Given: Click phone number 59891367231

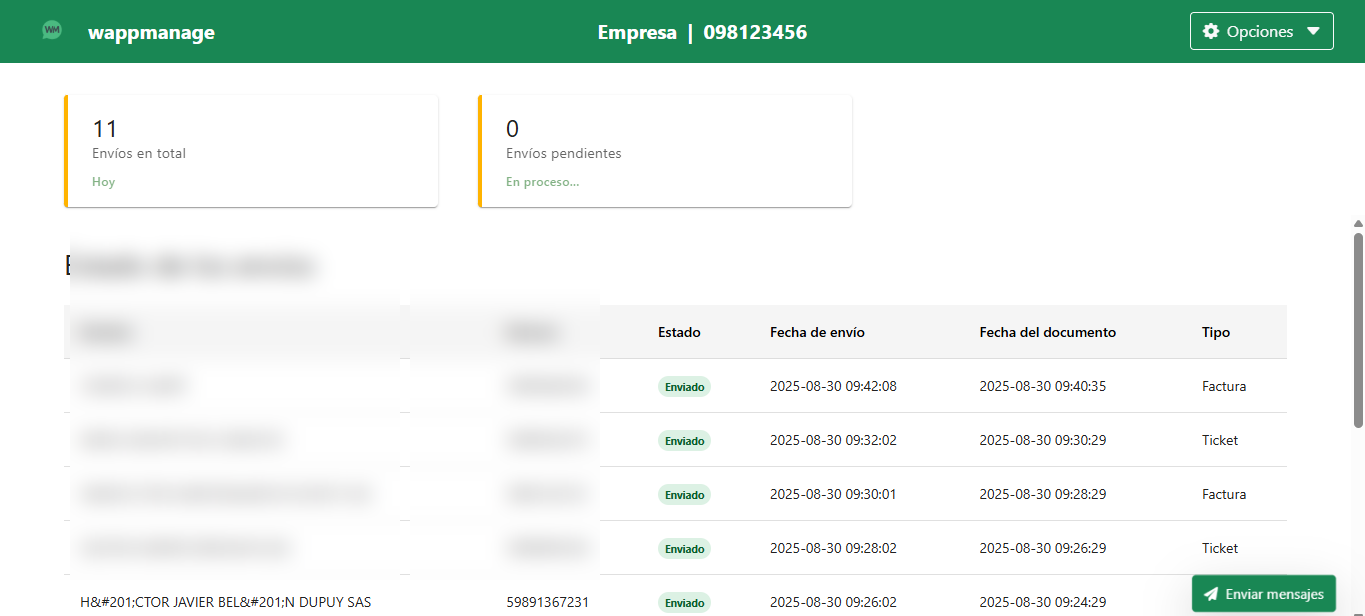Looking at the screenshot, I should coord(547,602).
